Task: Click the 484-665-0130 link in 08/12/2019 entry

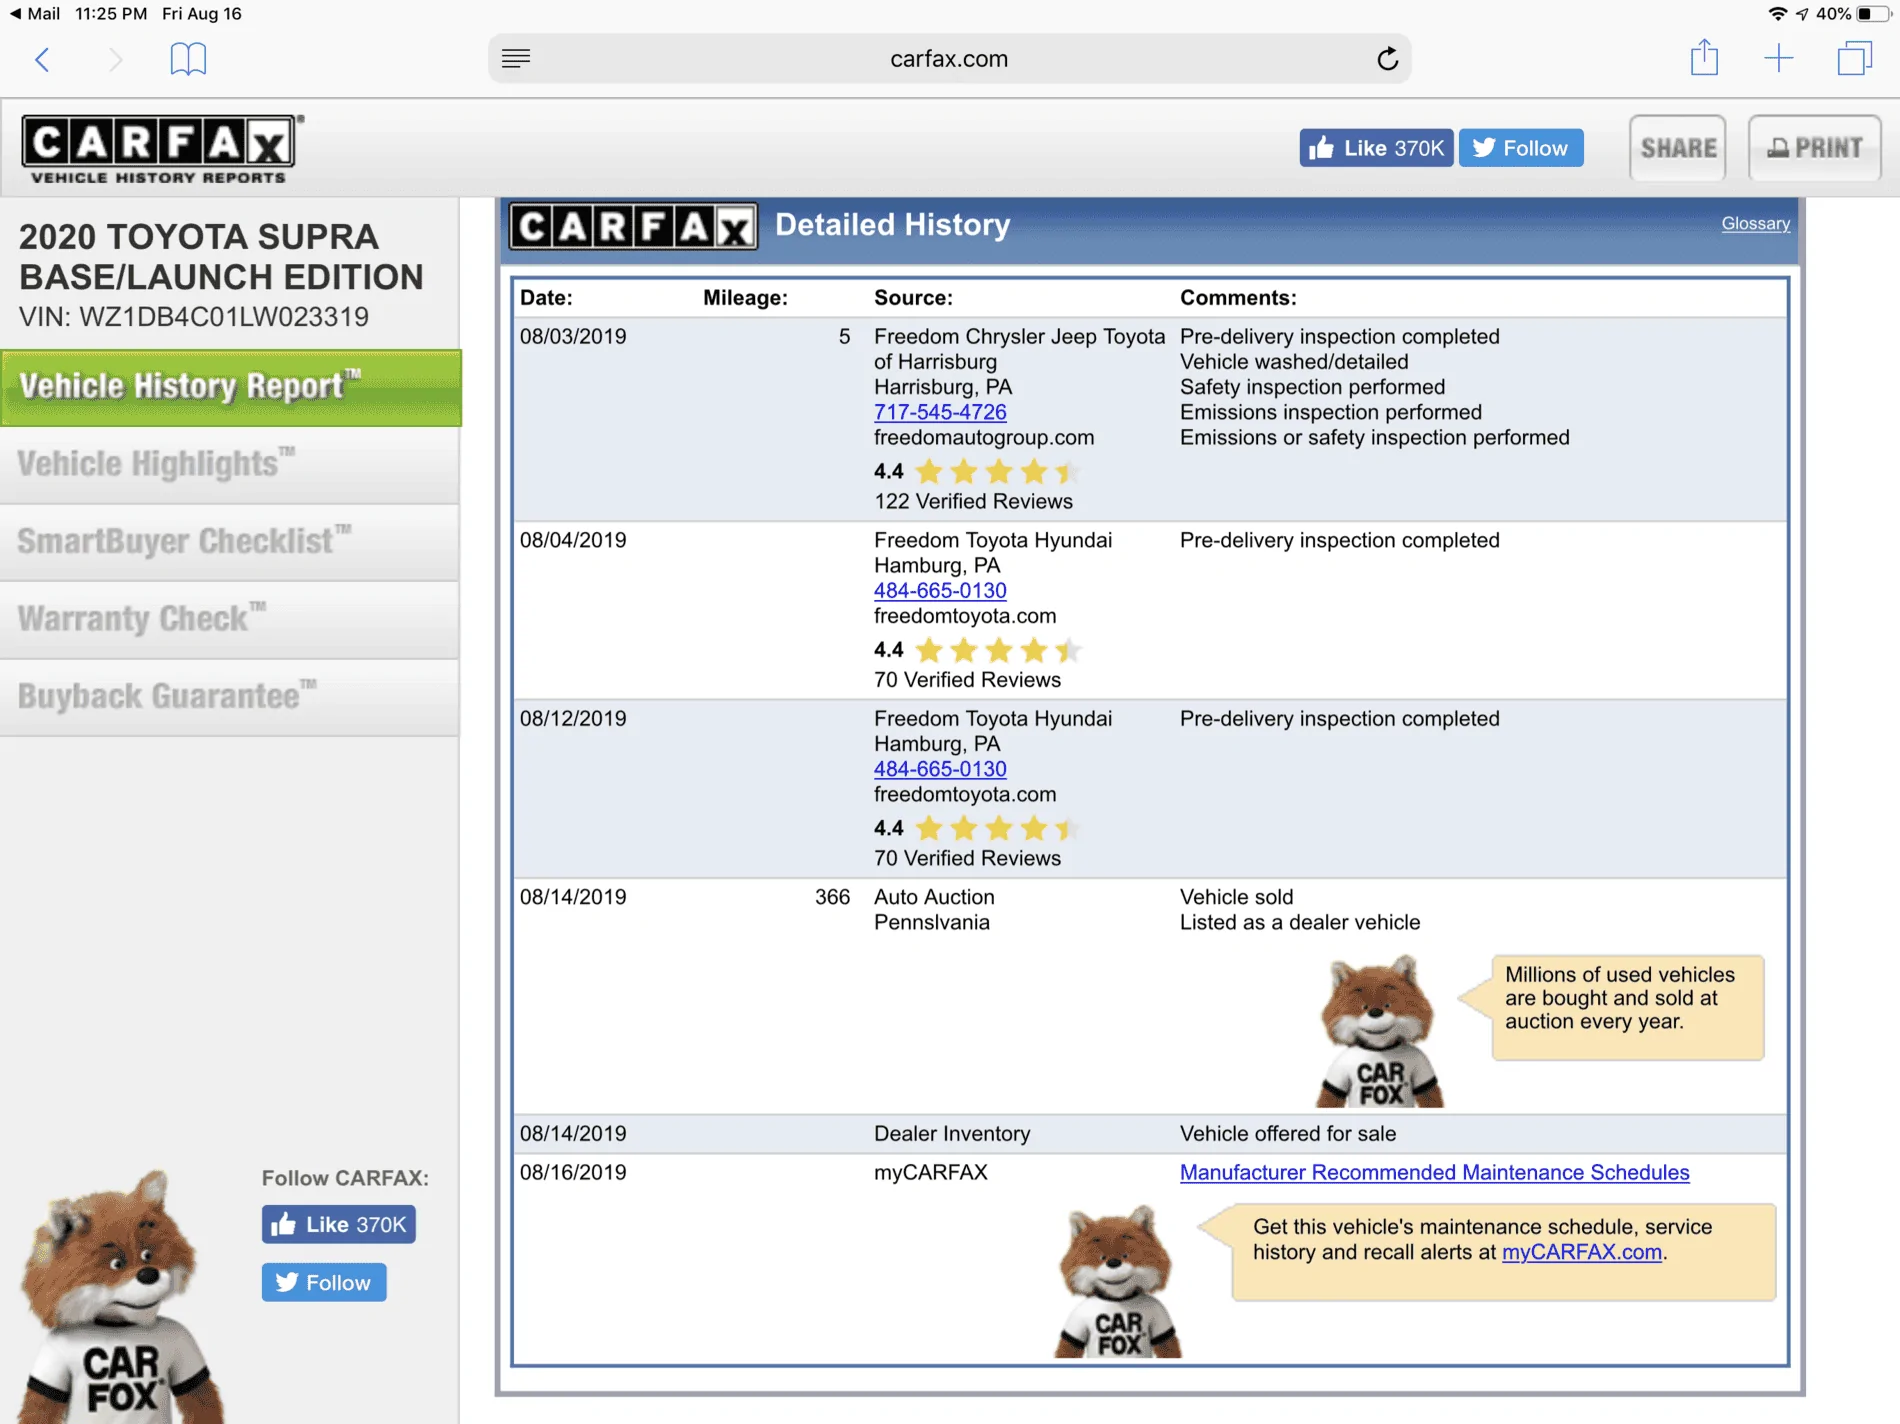Action: coord(940,769)
